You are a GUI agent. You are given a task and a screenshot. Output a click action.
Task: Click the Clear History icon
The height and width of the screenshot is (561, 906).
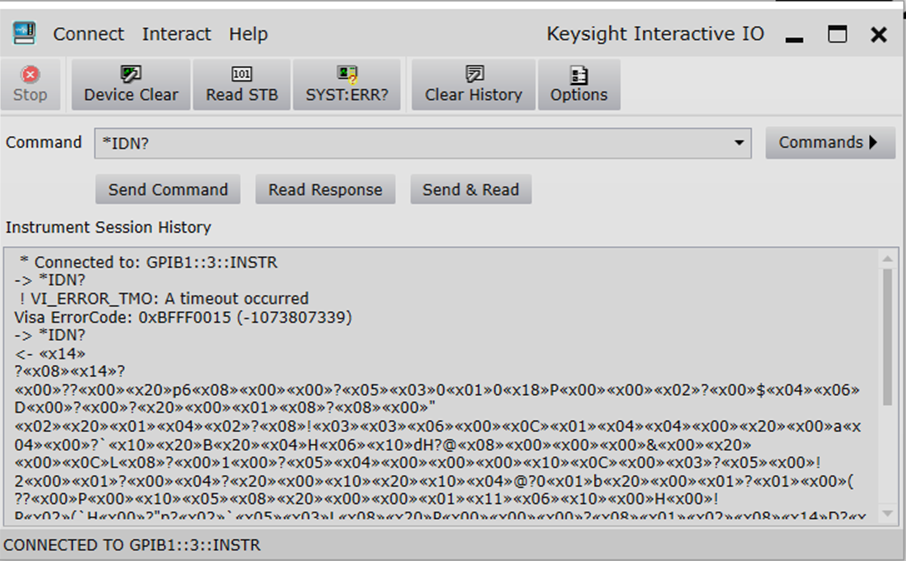point(474,75)
